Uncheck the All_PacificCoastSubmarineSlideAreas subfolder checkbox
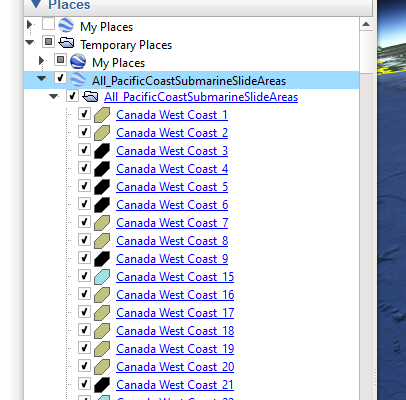406x400 pixels. (x=72, y=96)
